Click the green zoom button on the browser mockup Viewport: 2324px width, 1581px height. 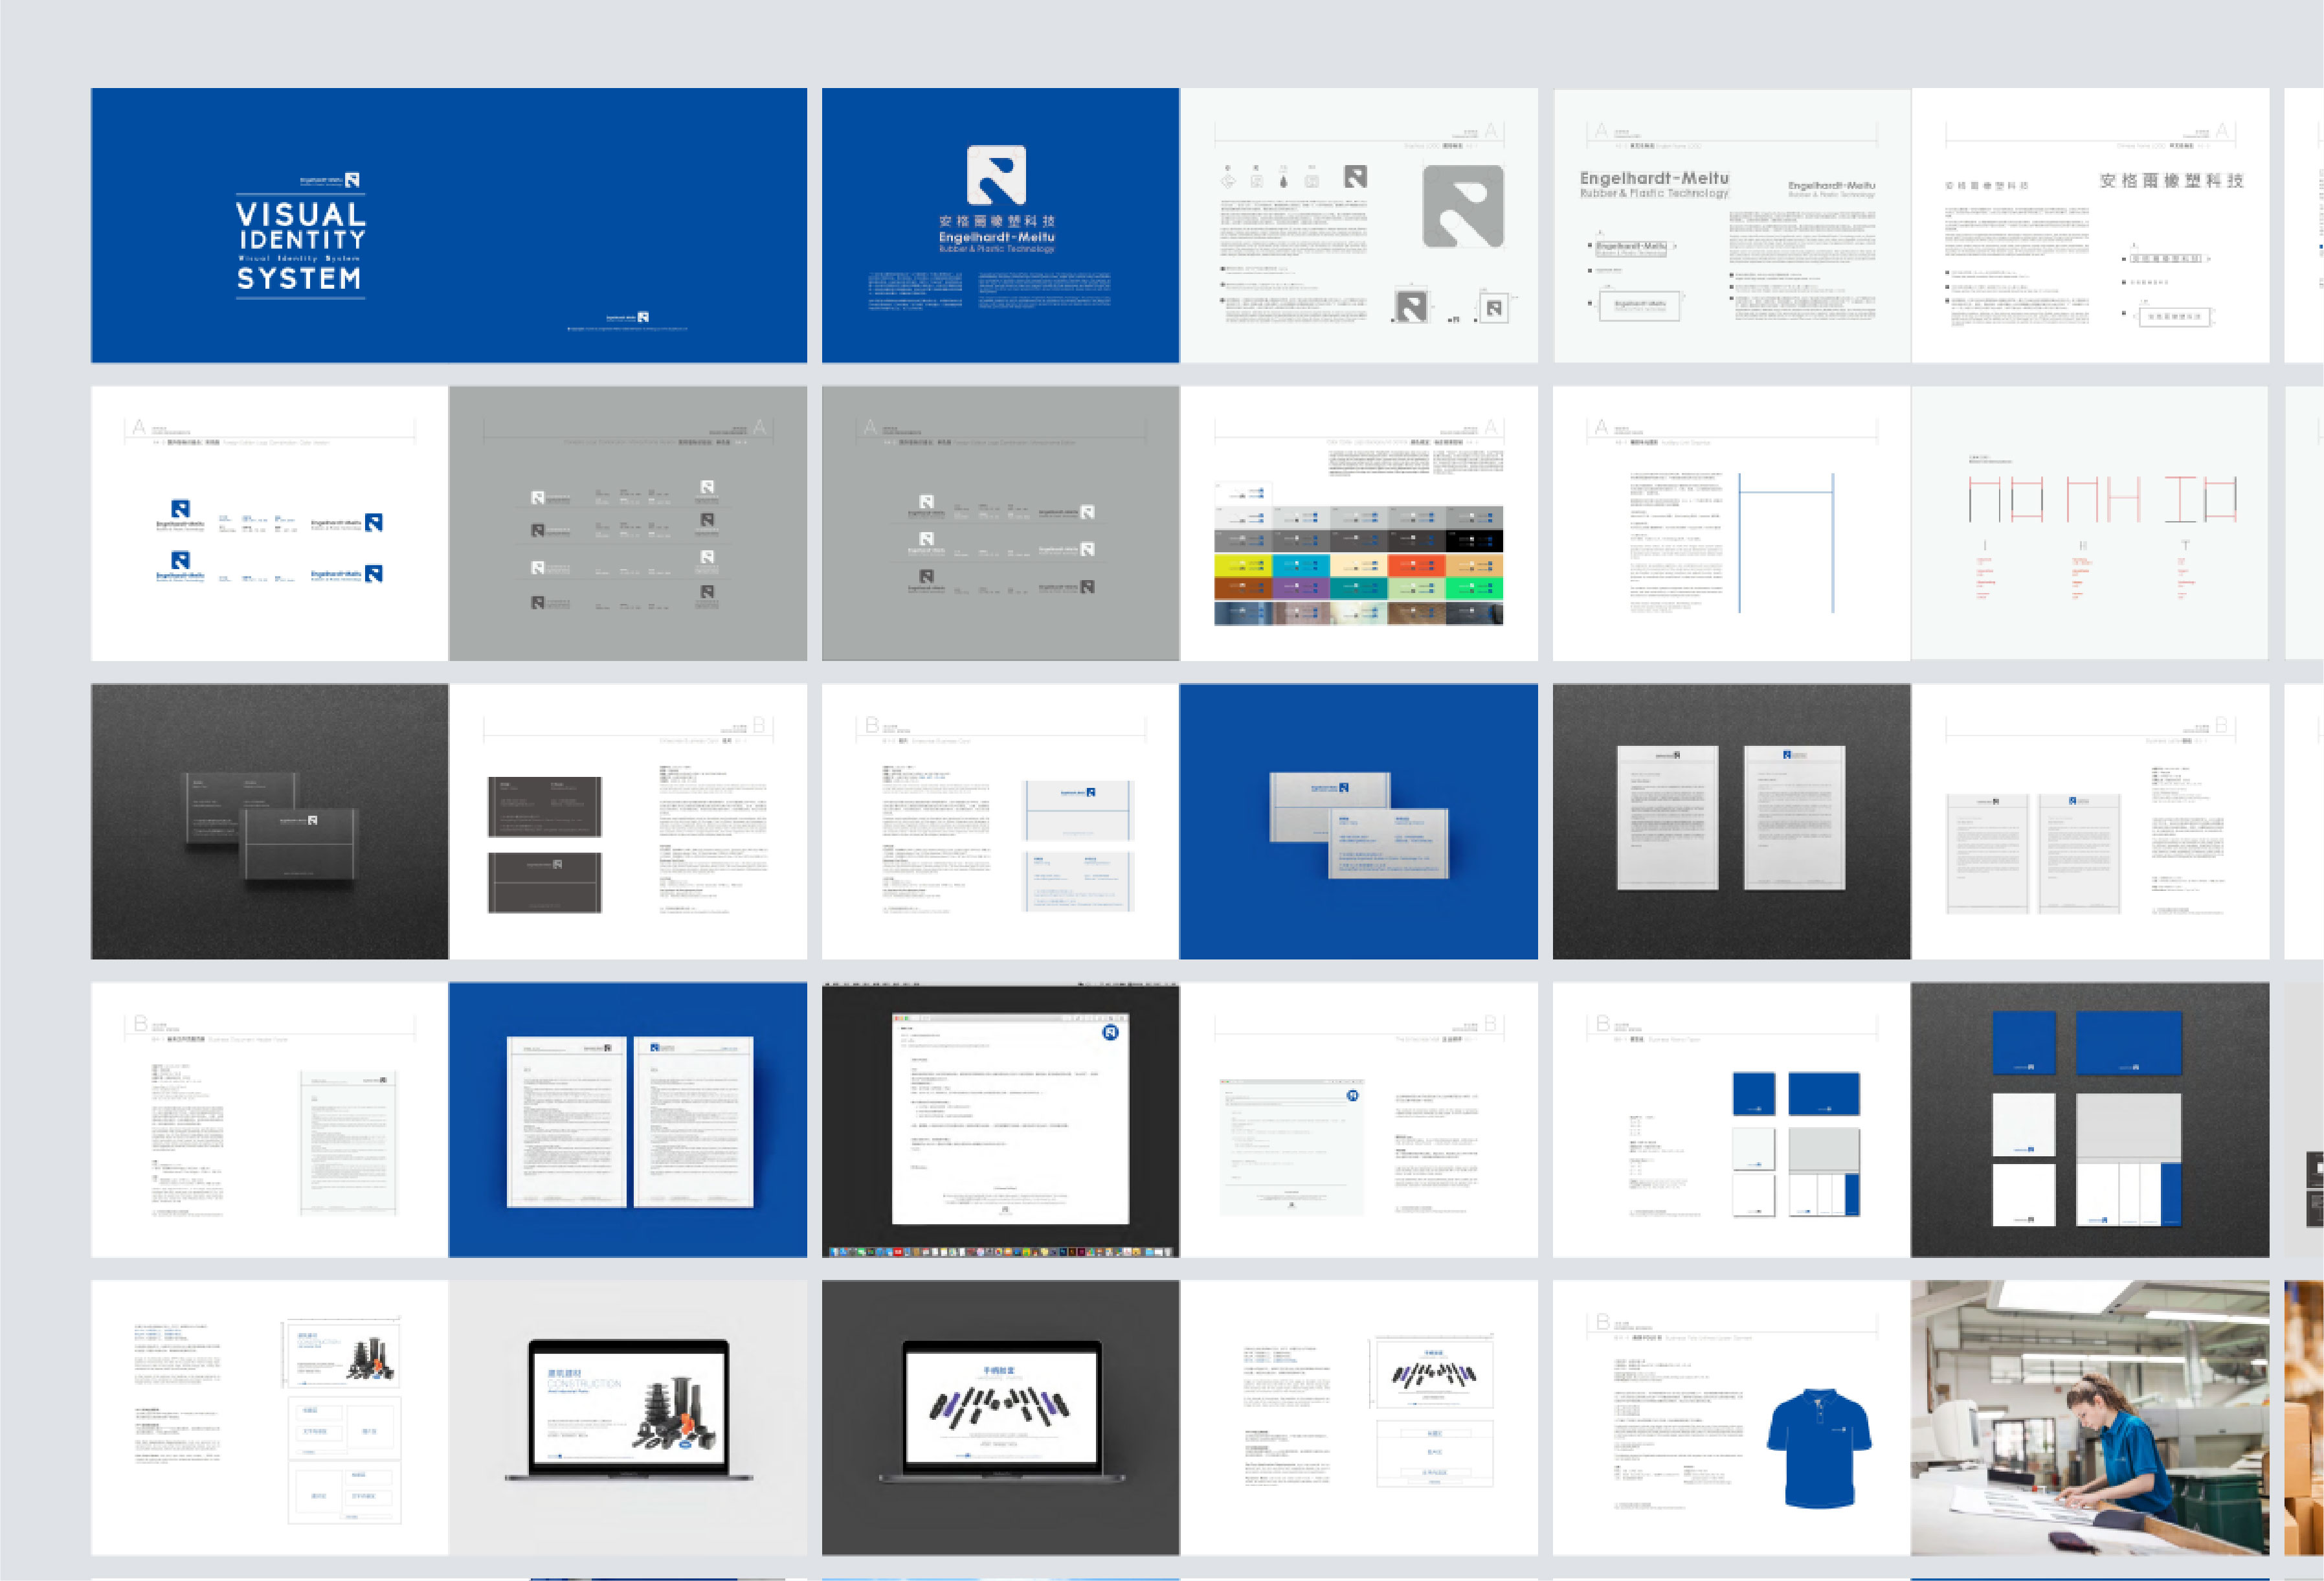coord(907,1018)
